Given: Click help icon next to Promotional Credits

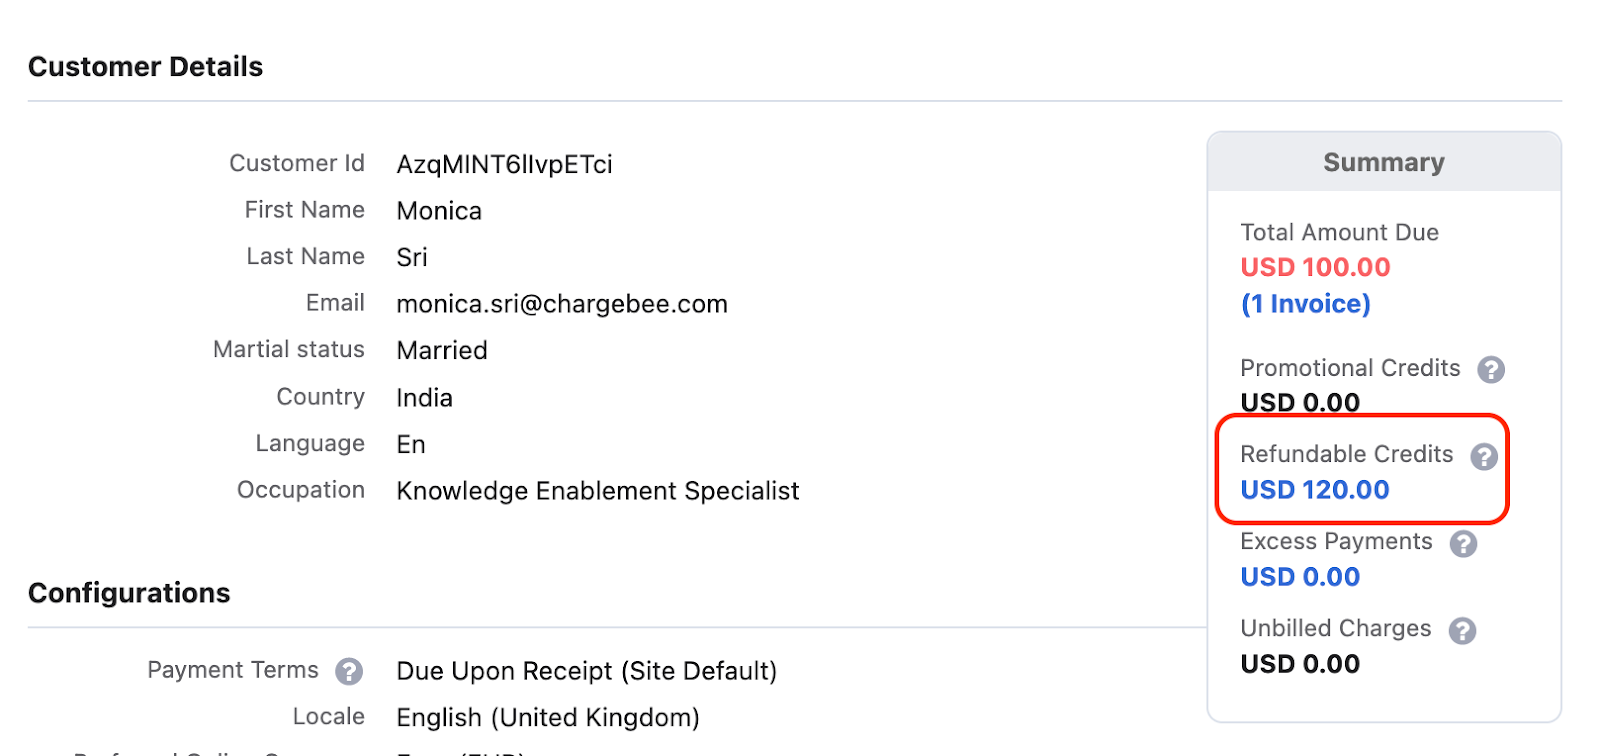Looking at the screenshot, I should pos(1491,370).
